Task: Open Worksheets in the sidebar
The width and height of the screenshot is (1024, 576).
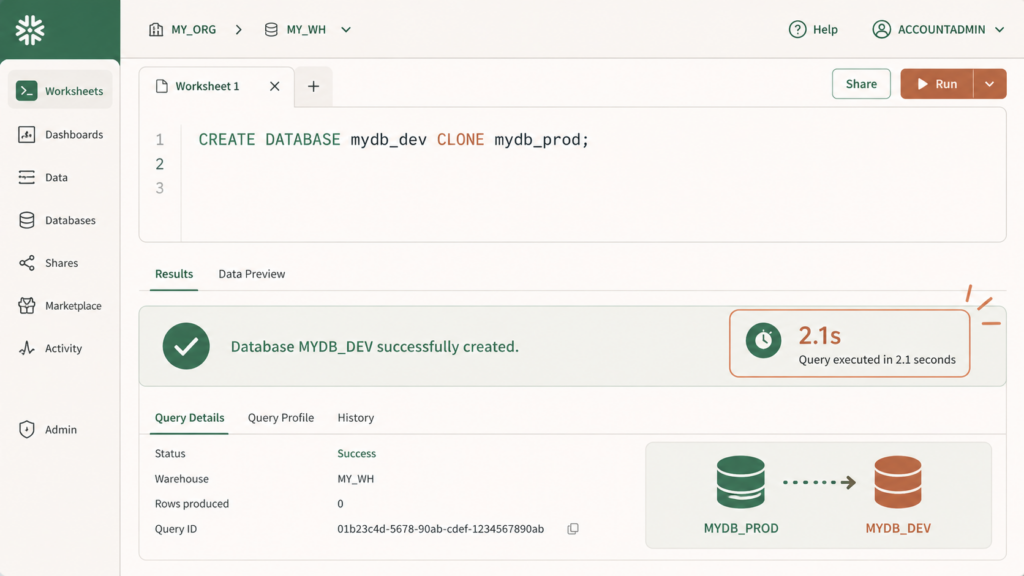Action: pos(60,91)
